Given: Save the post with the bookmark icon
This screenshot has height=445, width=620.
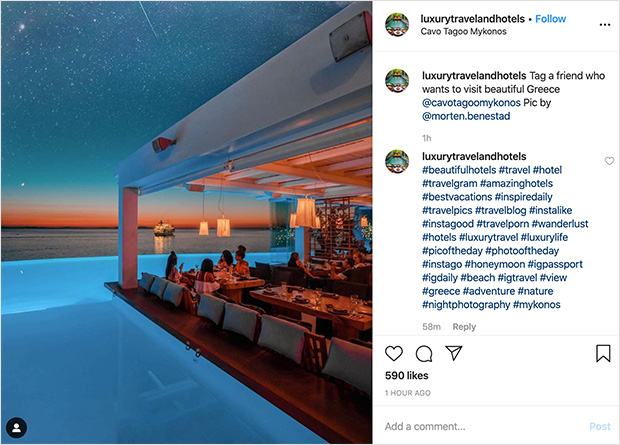Looking at the screenshot, I should click(x=603, y=353).
